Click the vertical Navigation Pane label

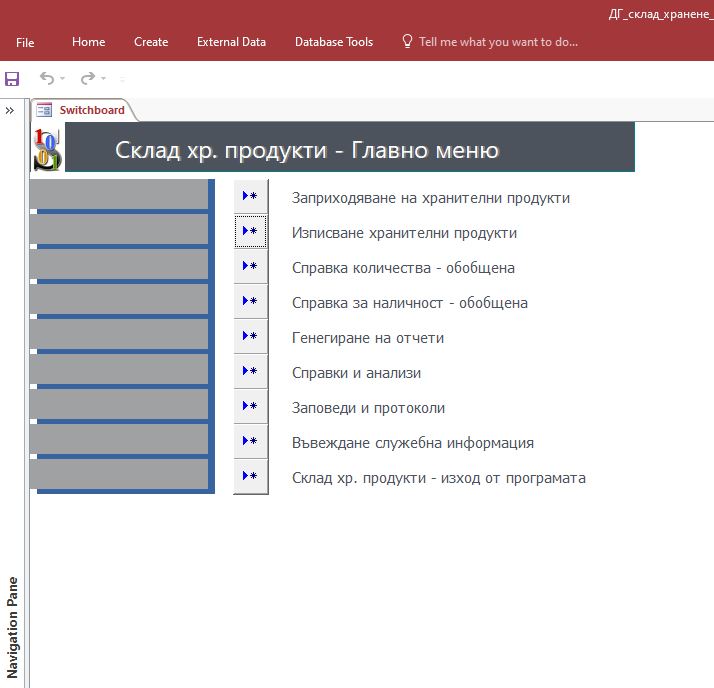[x=13, y=627]
